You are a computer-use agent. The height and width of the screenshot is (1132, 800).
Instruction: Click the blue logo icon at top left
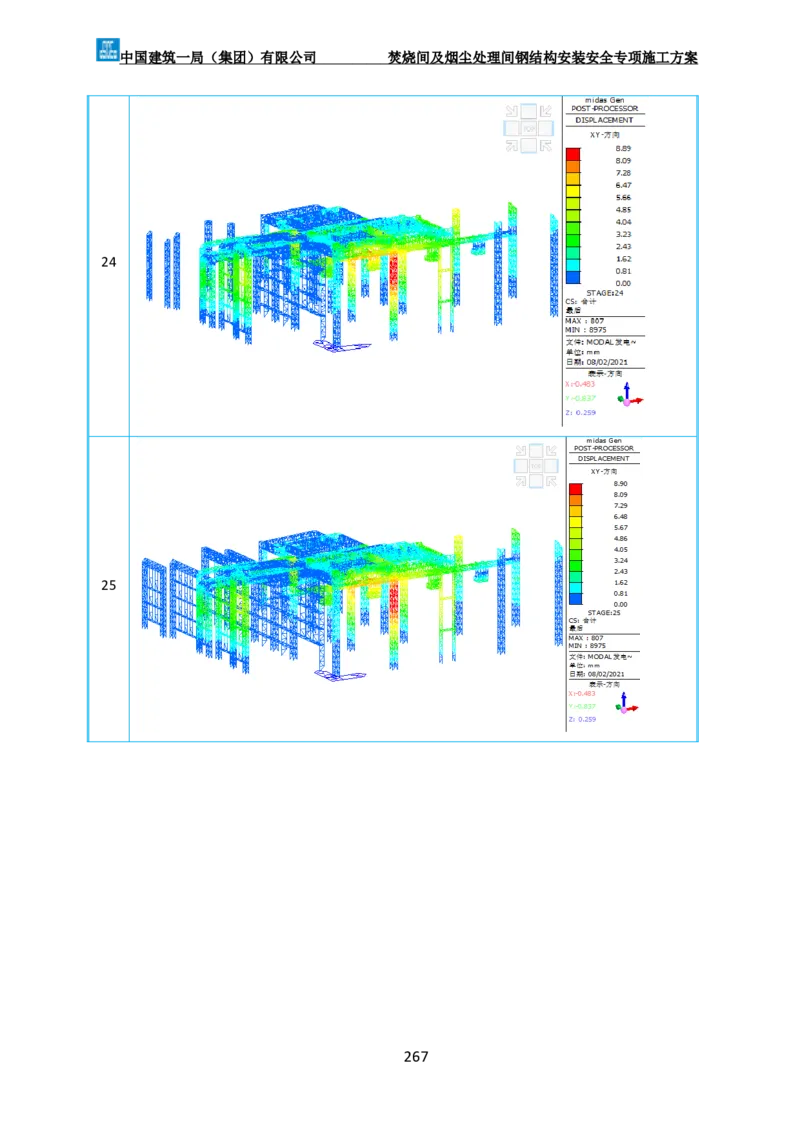pyautogui.click(x=107, y=48)
